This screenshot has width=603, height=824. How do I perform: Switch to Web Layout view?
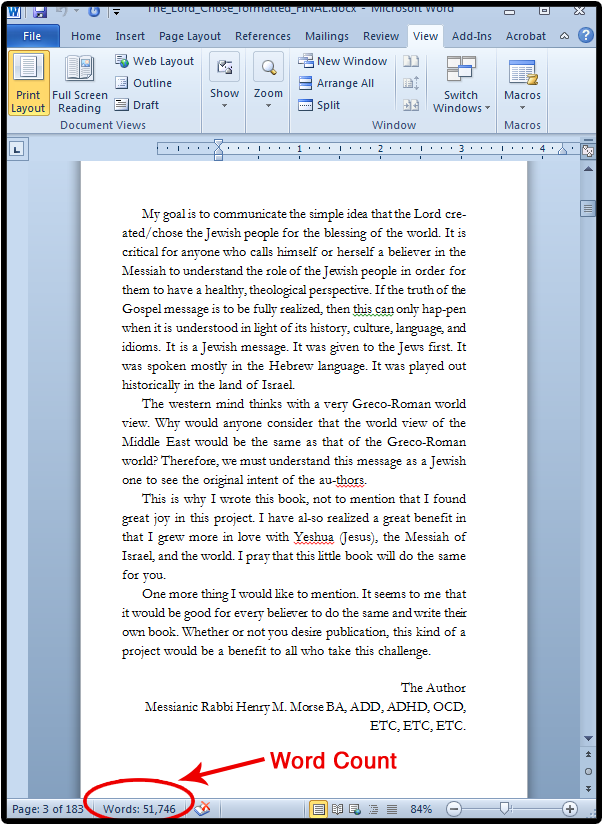pyautogui.click(x=155, y=61)
